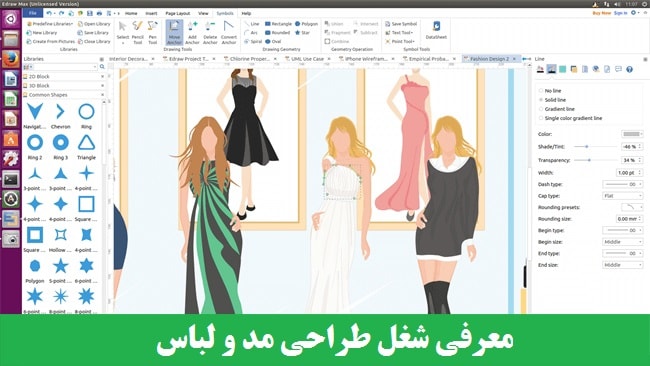Activate the Convert Anchor tool
The width and height of the screenshot is (650, 366).
[x=228, y=32]
